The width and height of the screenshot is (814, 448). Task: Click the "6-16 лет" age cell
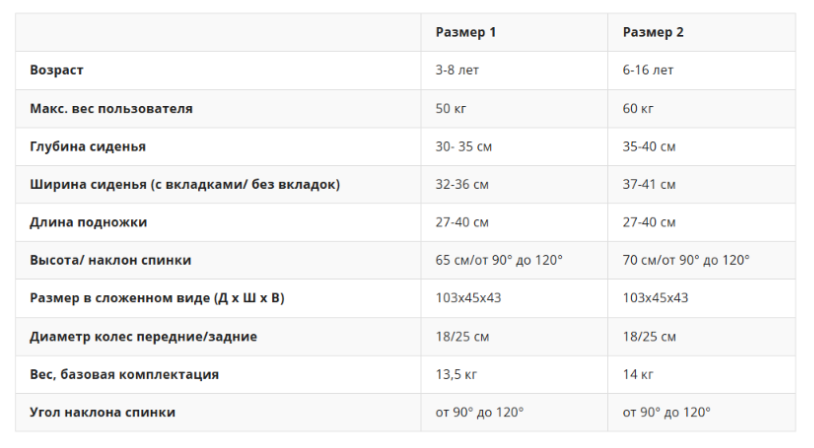(648, 70)
